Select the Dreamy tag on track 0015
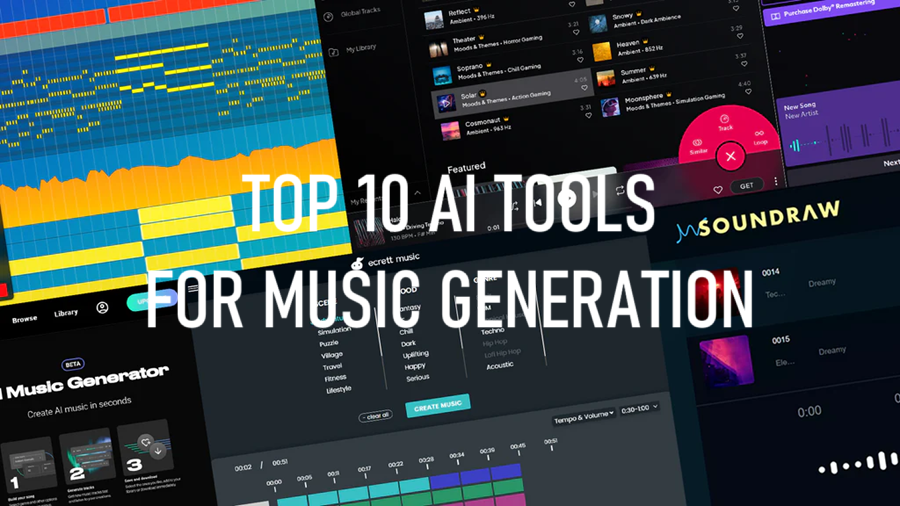The image size is (900, 506). [x=832, y=350]
